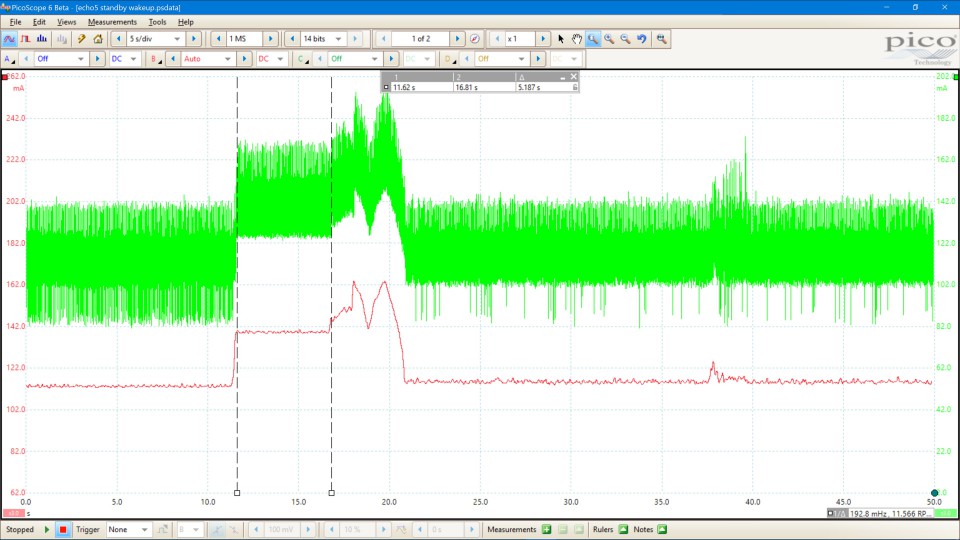Add a measurement with the plus button
Image resolution: width=960 pixels, height=540 pixels.
coord(546,529)
